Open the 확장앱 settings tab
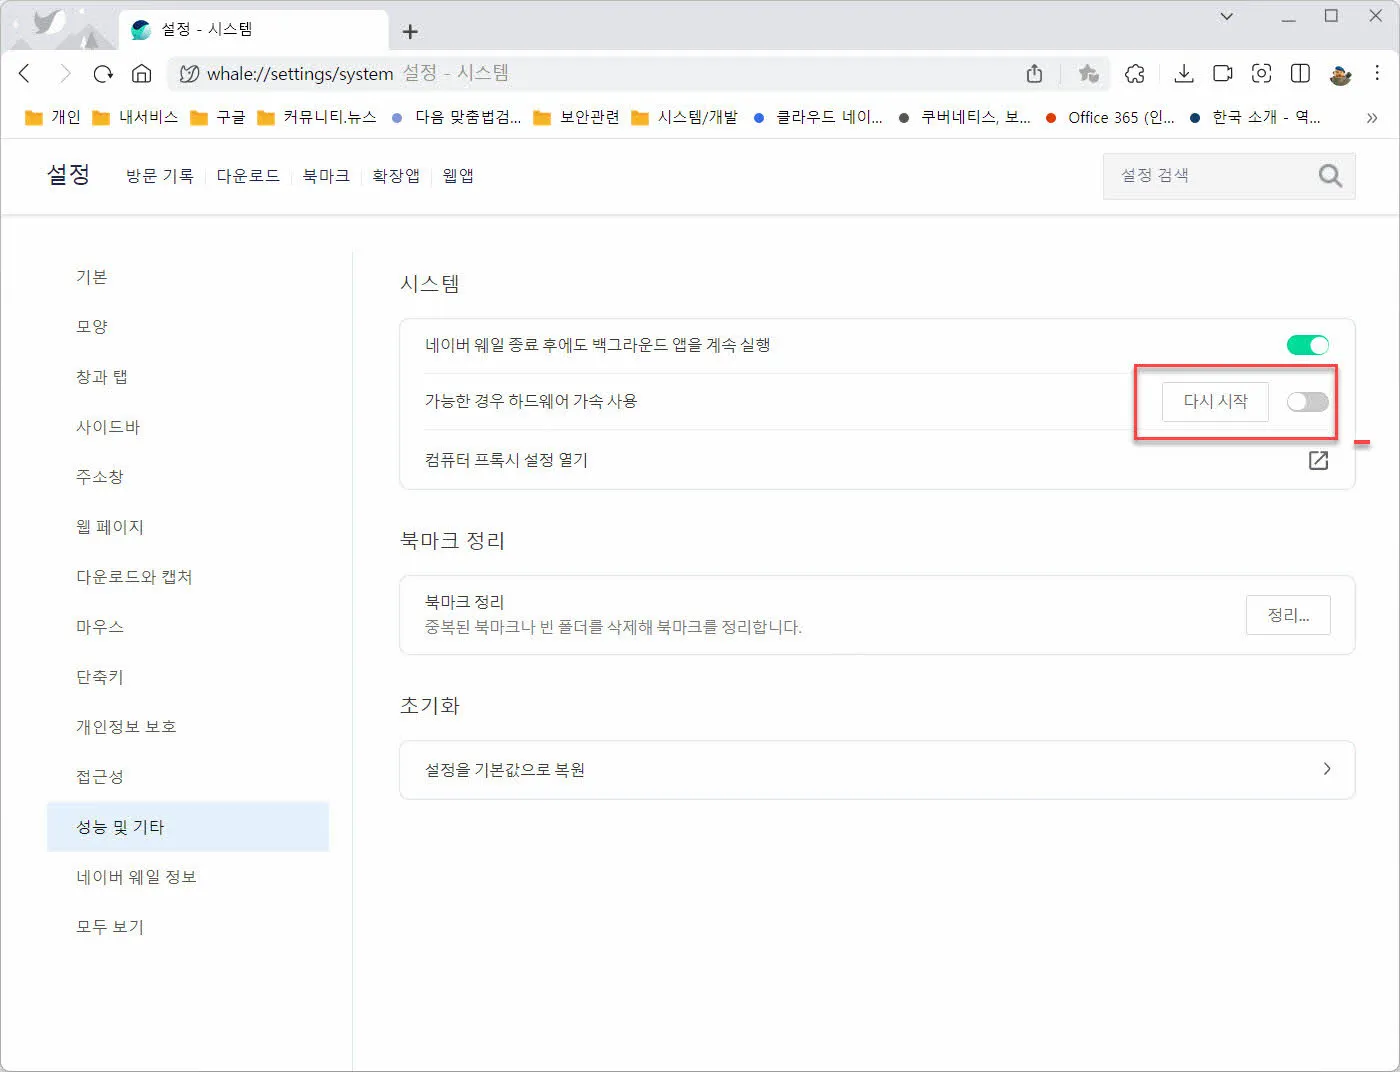The width and height of the screenshot is (1400, 1072). [396, 176]
